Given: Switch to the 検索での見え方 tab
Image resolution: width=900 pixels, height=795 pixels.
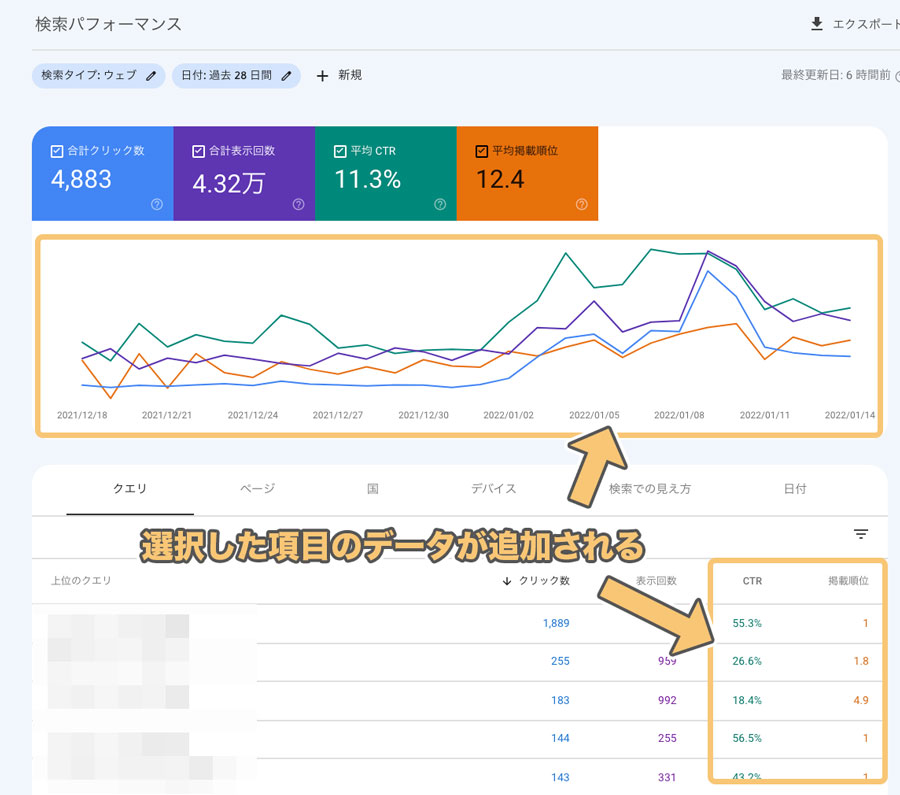Looking at the screenshot, I should (650, 489).
